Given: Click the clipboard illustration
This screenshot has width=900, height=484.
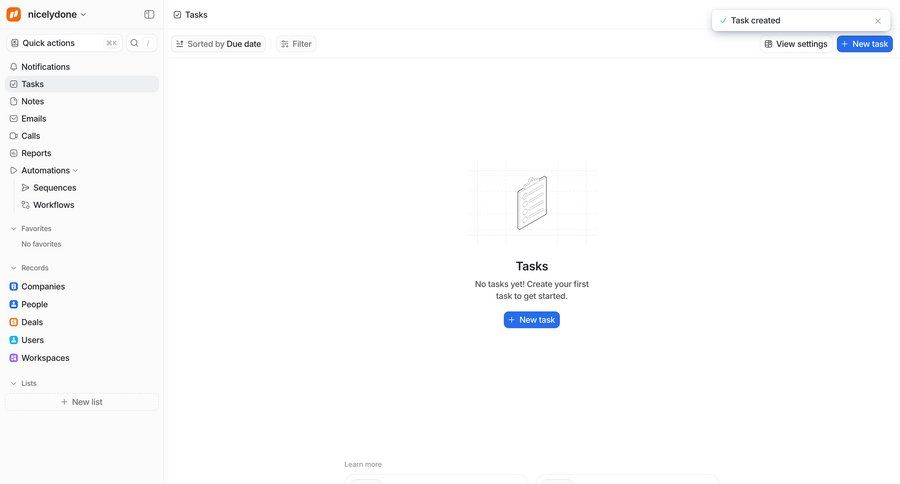Looking at the screenshot, I should coord(532,203).
